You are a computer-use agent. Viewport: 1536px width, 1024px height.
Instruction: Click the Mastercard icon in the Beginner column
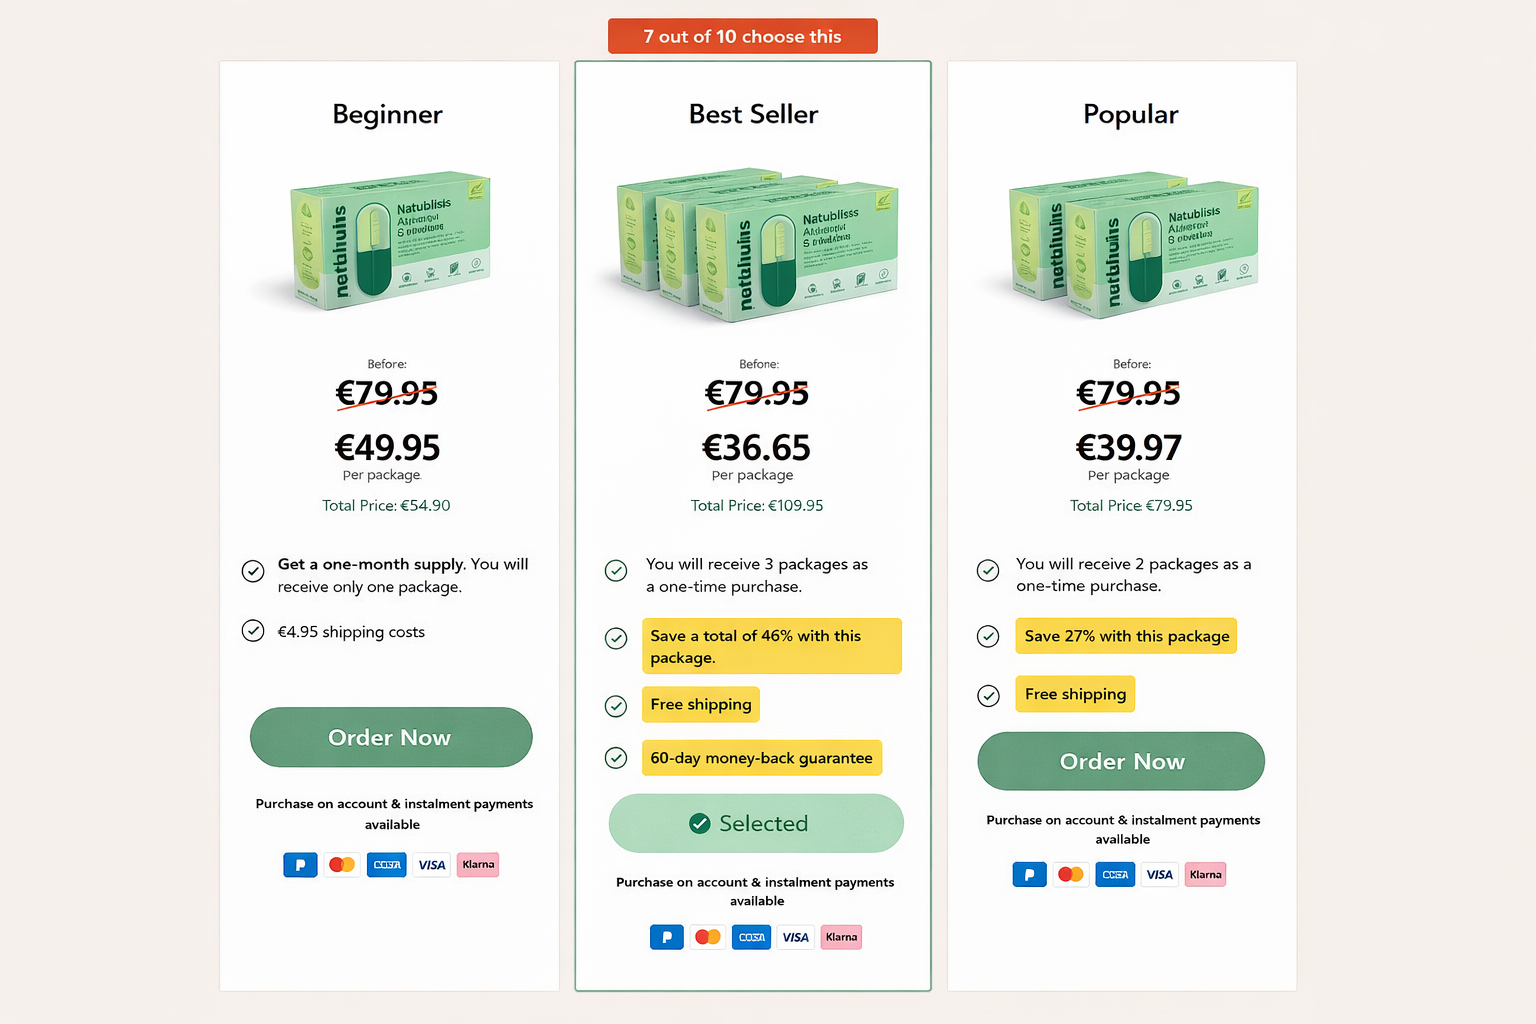pyautogui.click(x=342, y=865)
